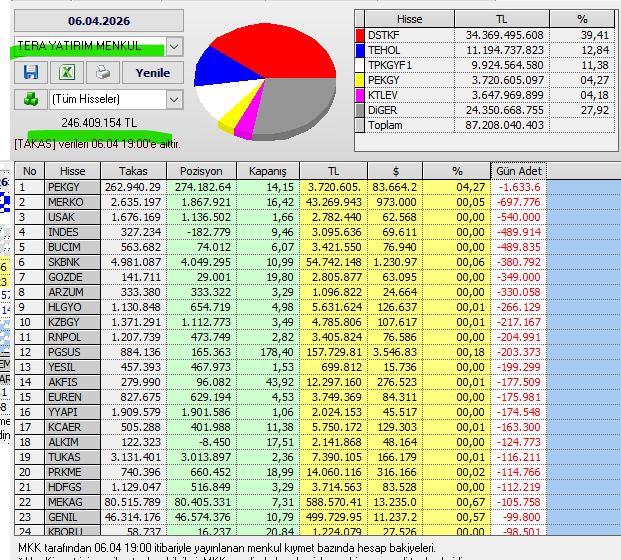Select the MERKO stock cell
The image size is (621, 560).
[72, 202]
